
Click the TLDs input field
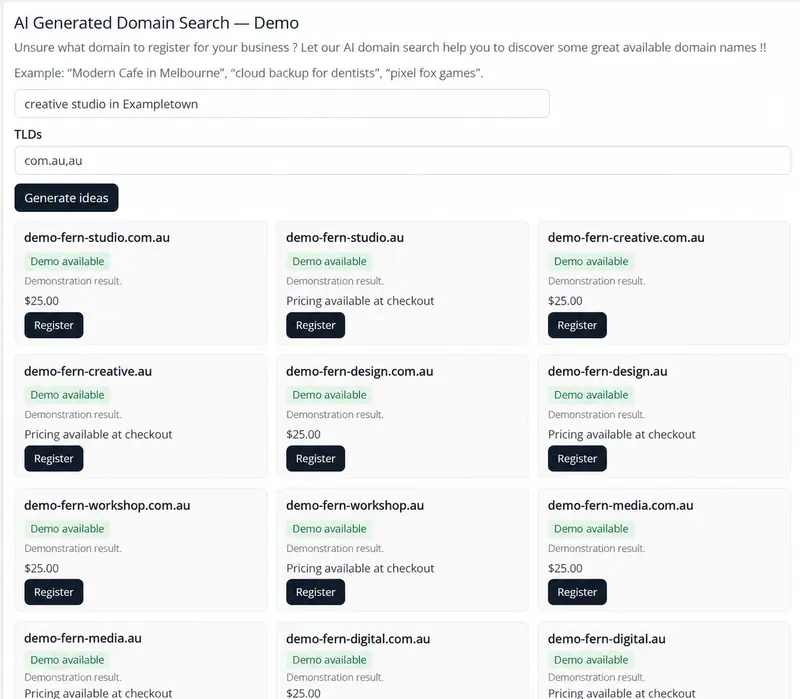(x=403, y=160)
